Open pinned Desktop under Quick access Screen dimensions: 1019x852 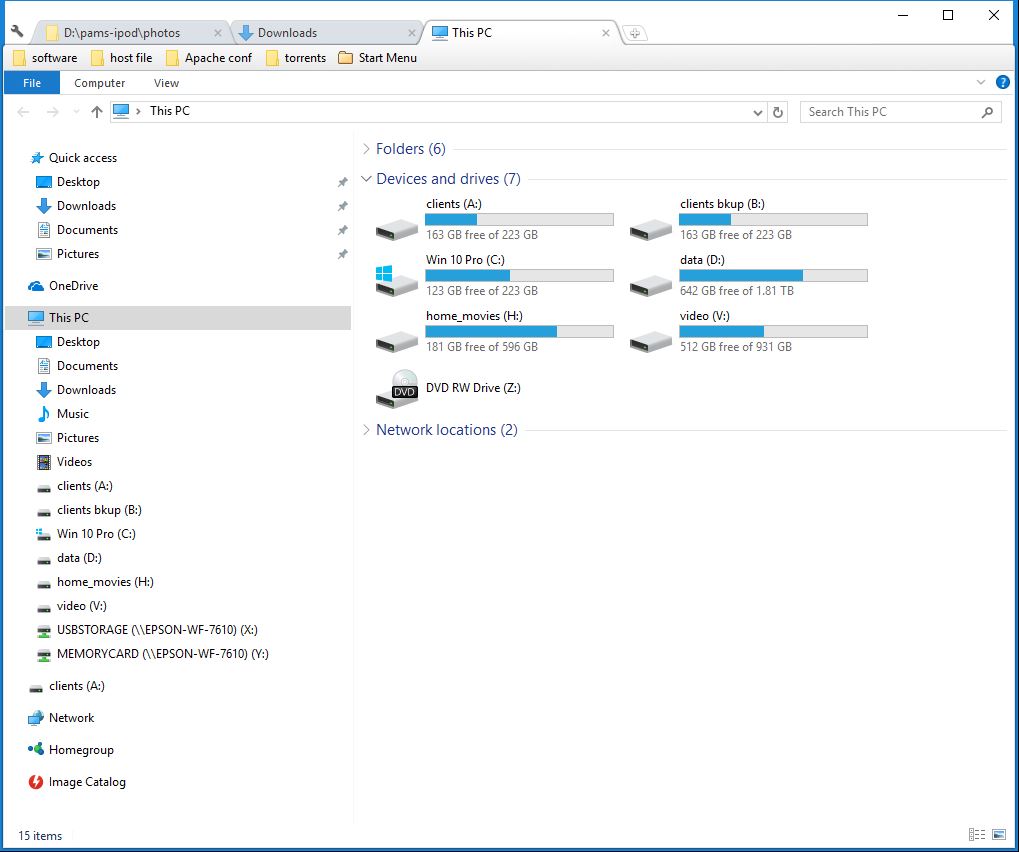tap(78, 182)
